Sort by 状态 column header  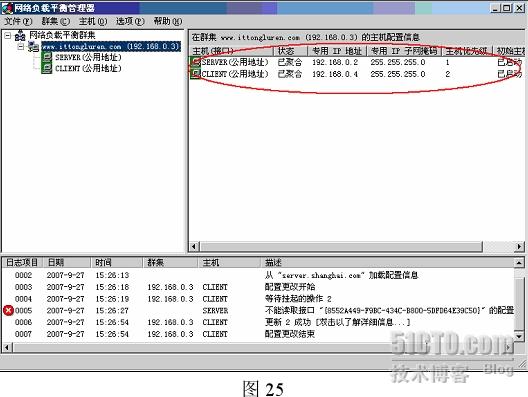click(x=290, y=51)
